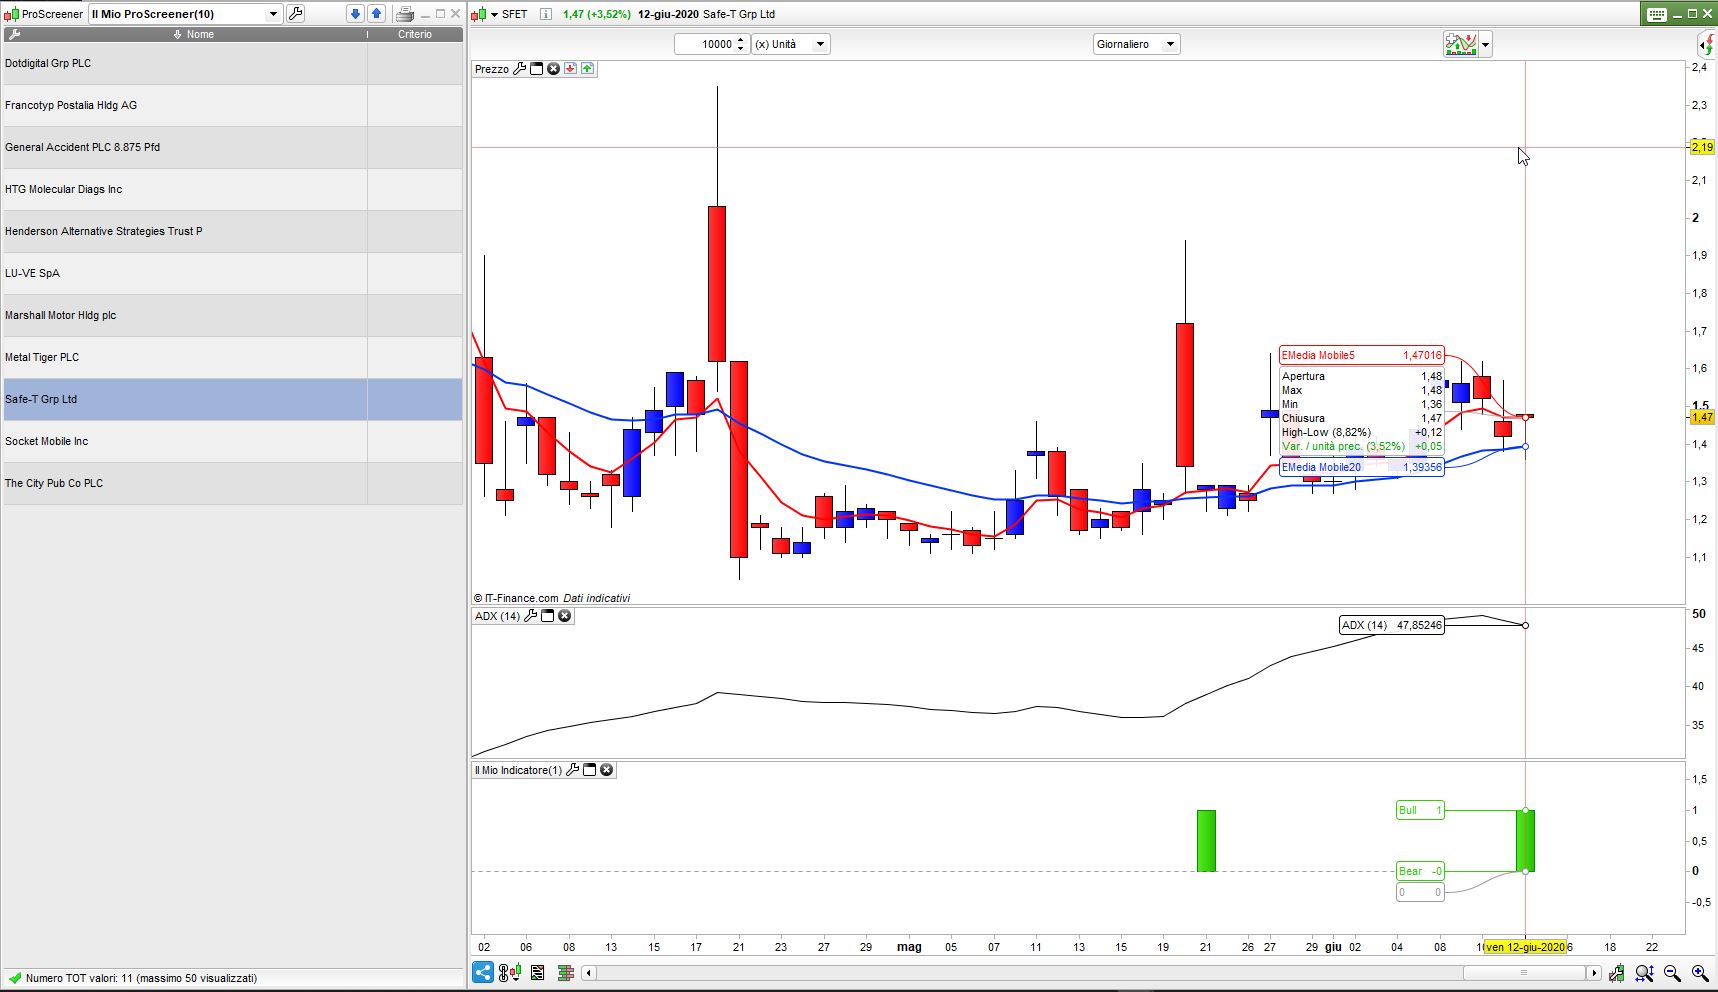The image size is (1718, 992).
Task: Click the blue share icon
Action: [483, 972]
